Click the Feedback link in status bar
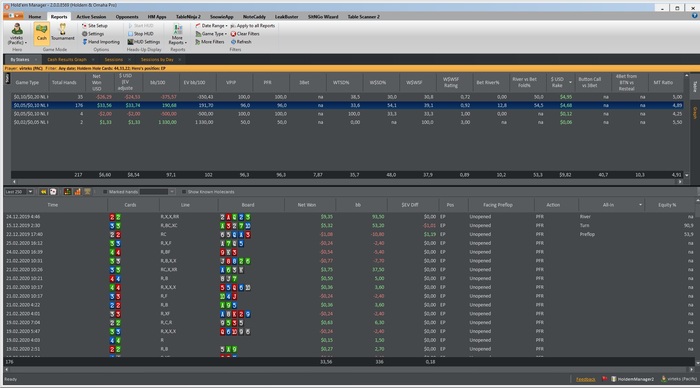 585,379
